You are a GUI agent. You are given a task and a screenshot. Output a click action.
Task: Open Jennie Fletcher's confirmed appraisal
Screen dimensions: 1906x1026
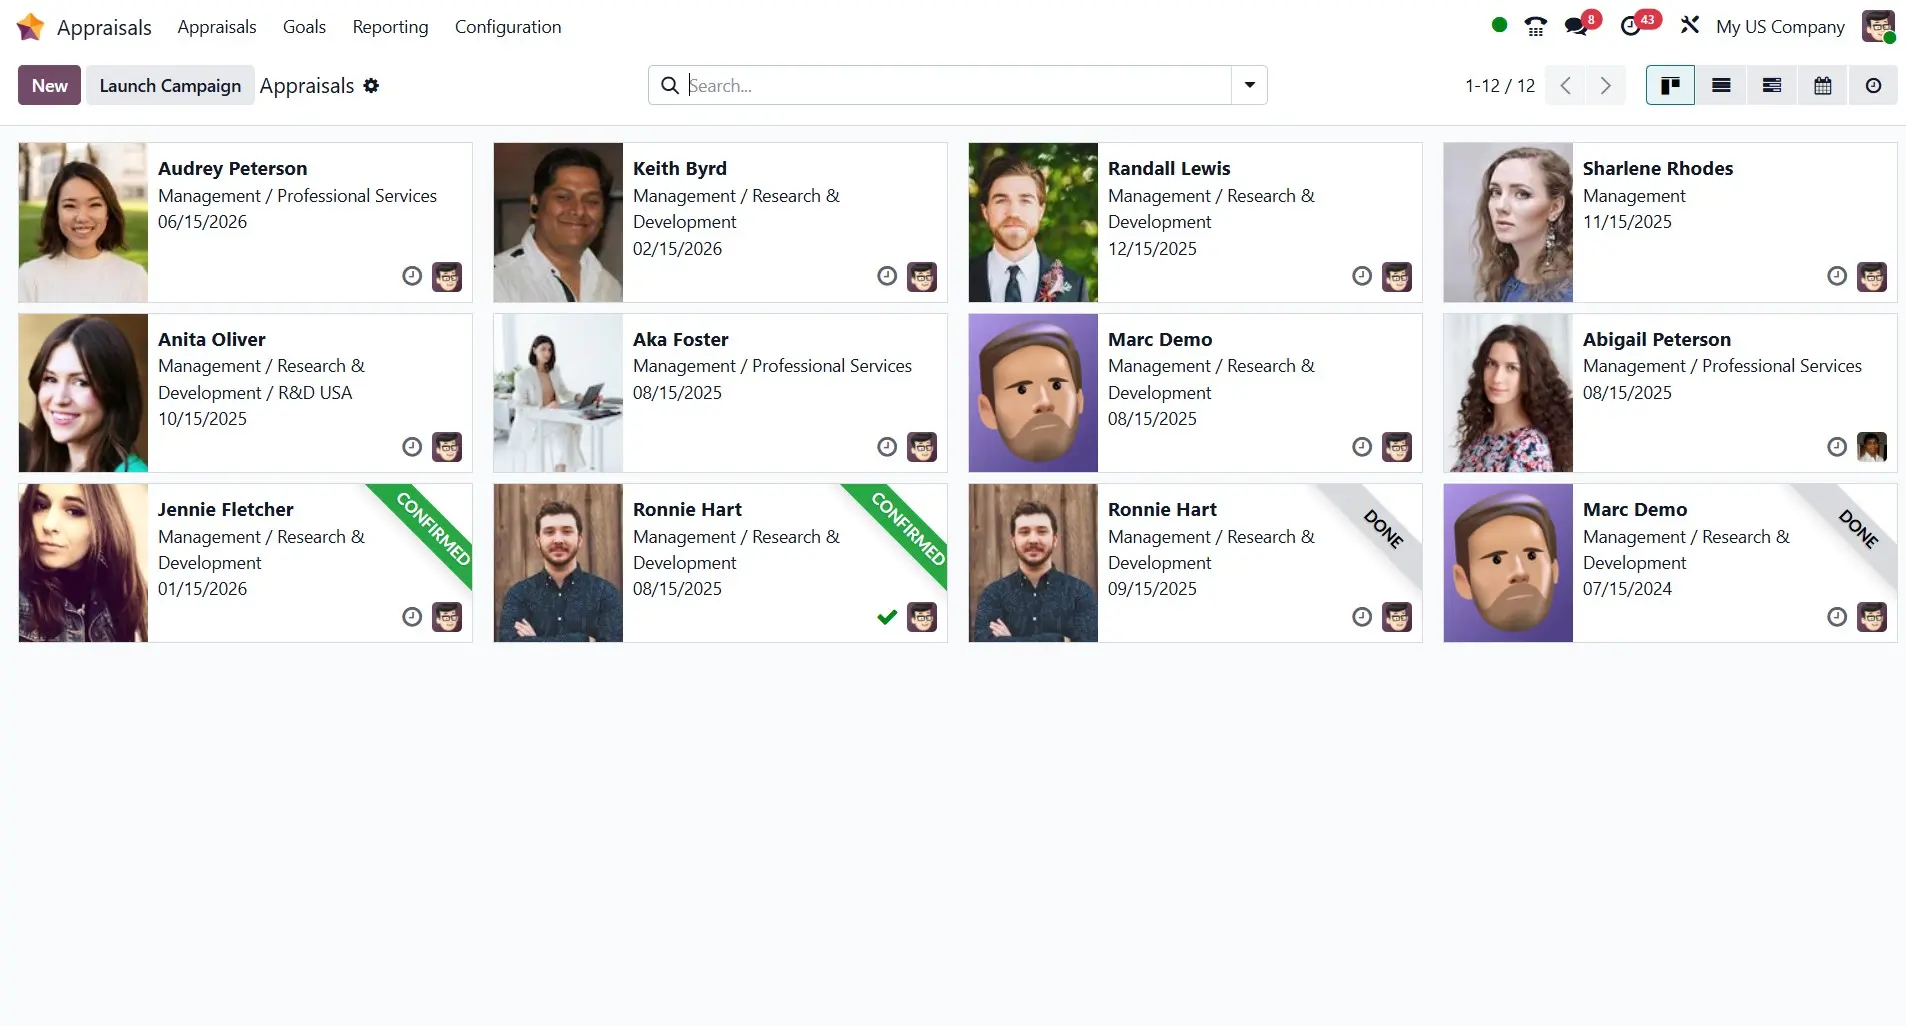[x=245, y=563]
